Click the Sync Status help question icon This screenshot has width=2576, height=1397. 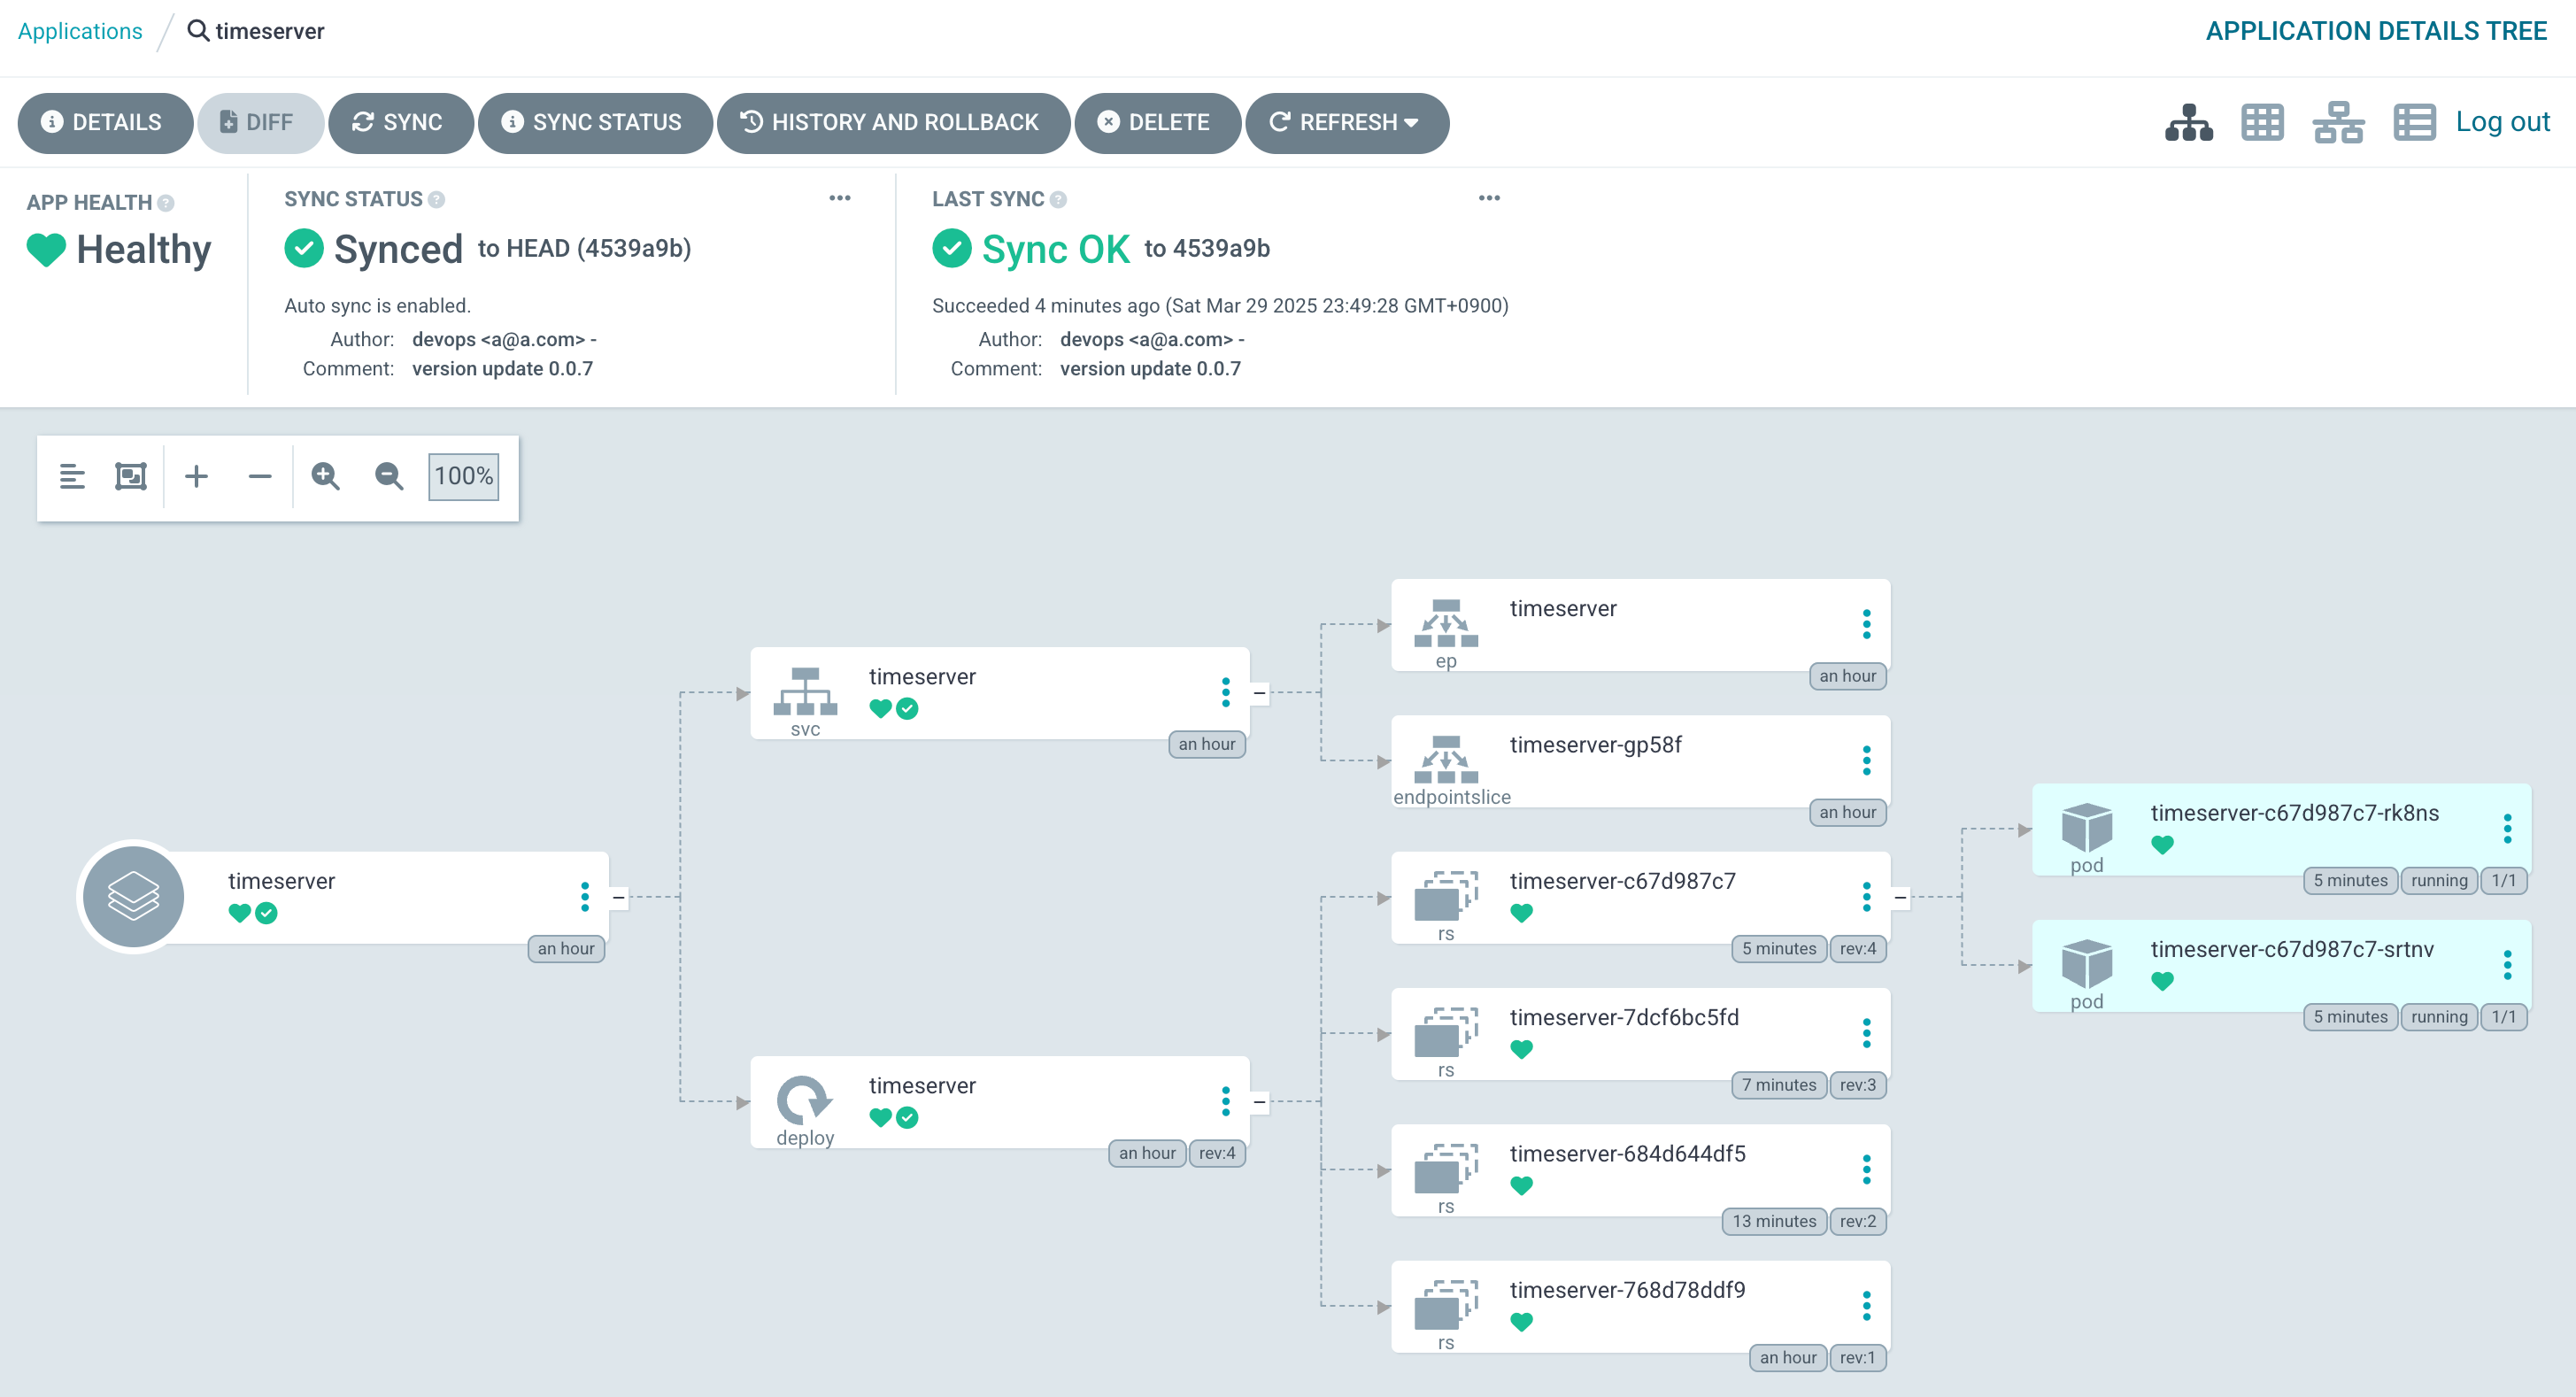[436, 200]
